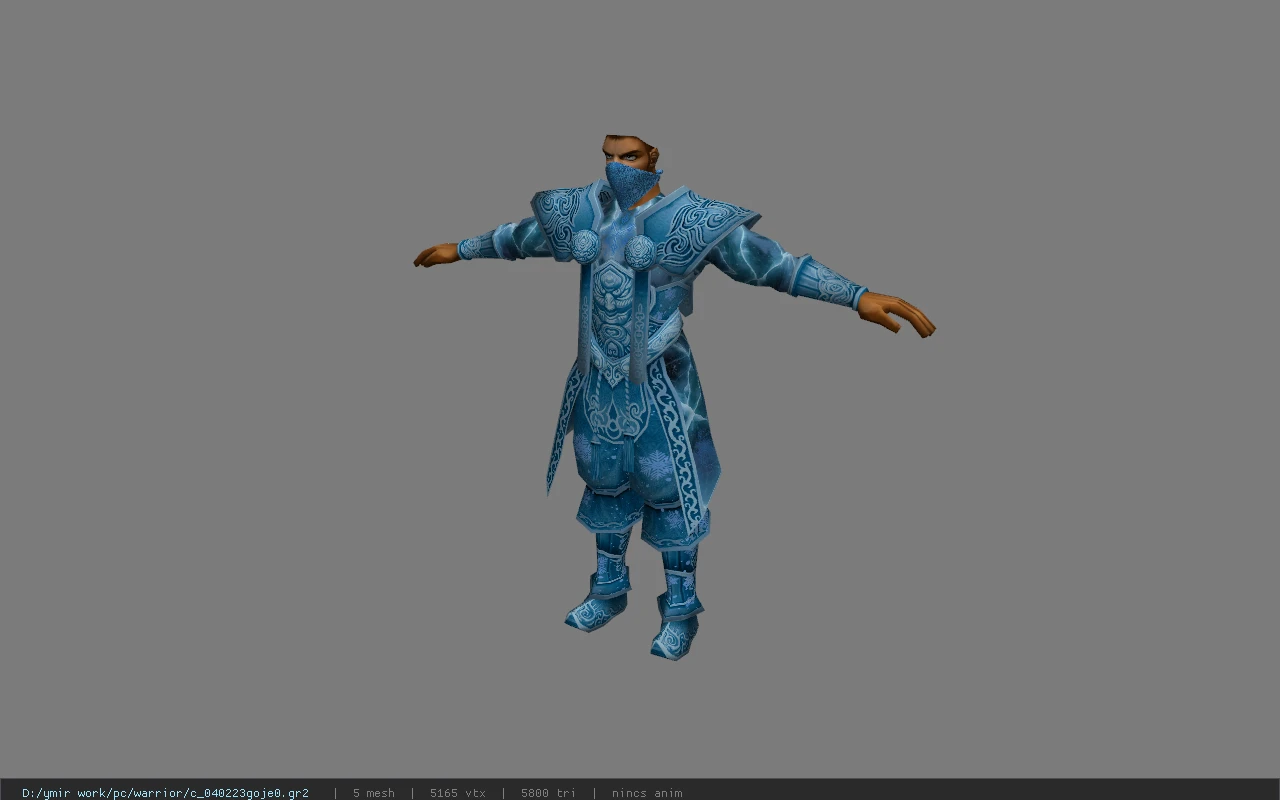Viewport: 1280px width, 800px height.
Task: Click the file path D:/ymir work/pc/warrior/c_040223goje0.gr2
Action: point(165,793)
